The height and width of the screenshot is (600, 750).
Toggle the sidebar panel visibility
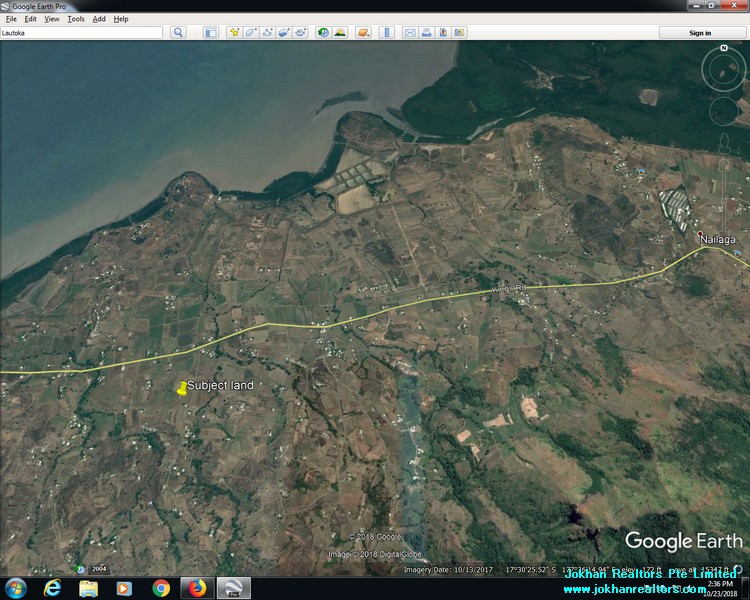(211, 32)
